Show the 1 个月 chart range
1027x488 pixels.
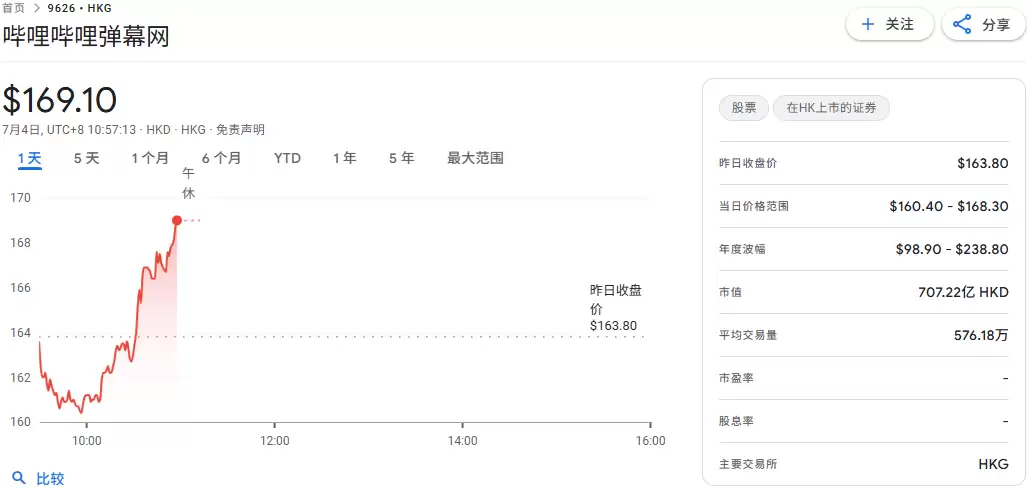tap(150, 158)
